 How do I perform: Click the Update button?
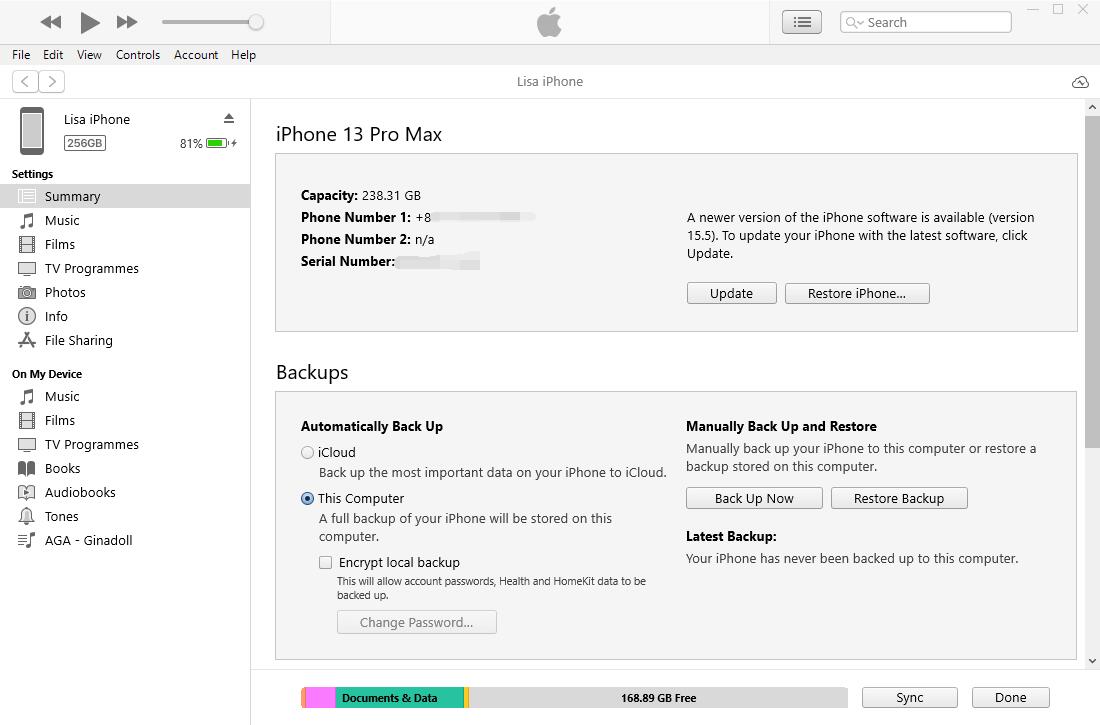click(x=732, y=293)
